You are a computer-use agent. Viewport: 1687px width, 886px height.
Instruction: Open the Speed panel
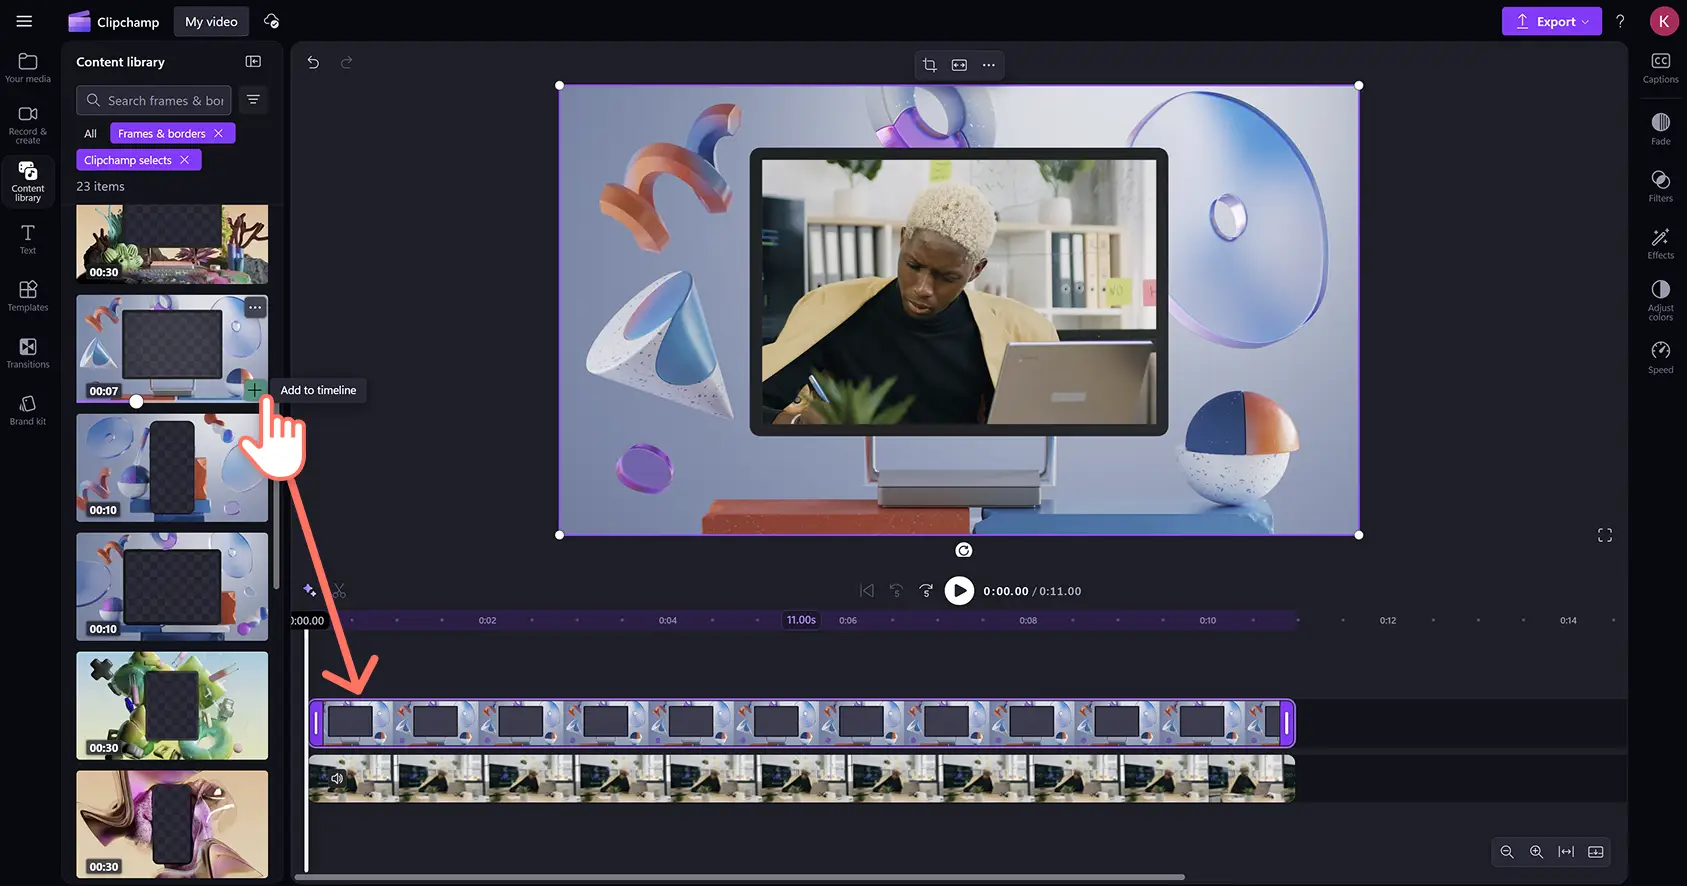pyautogui.click(x=1660, y=357)
